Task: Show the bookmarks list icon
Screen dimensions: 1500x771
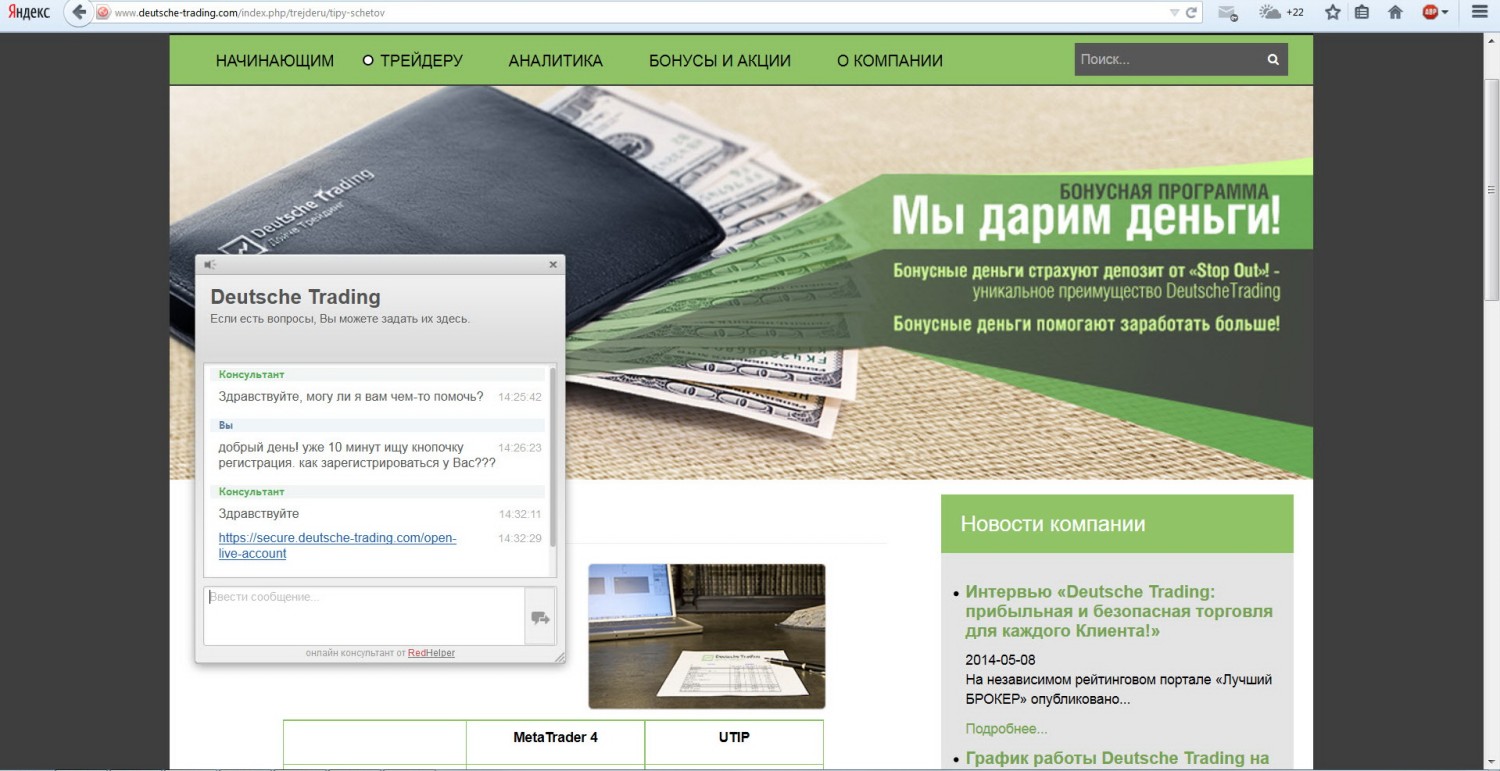Action: (x=1362, y=13)
